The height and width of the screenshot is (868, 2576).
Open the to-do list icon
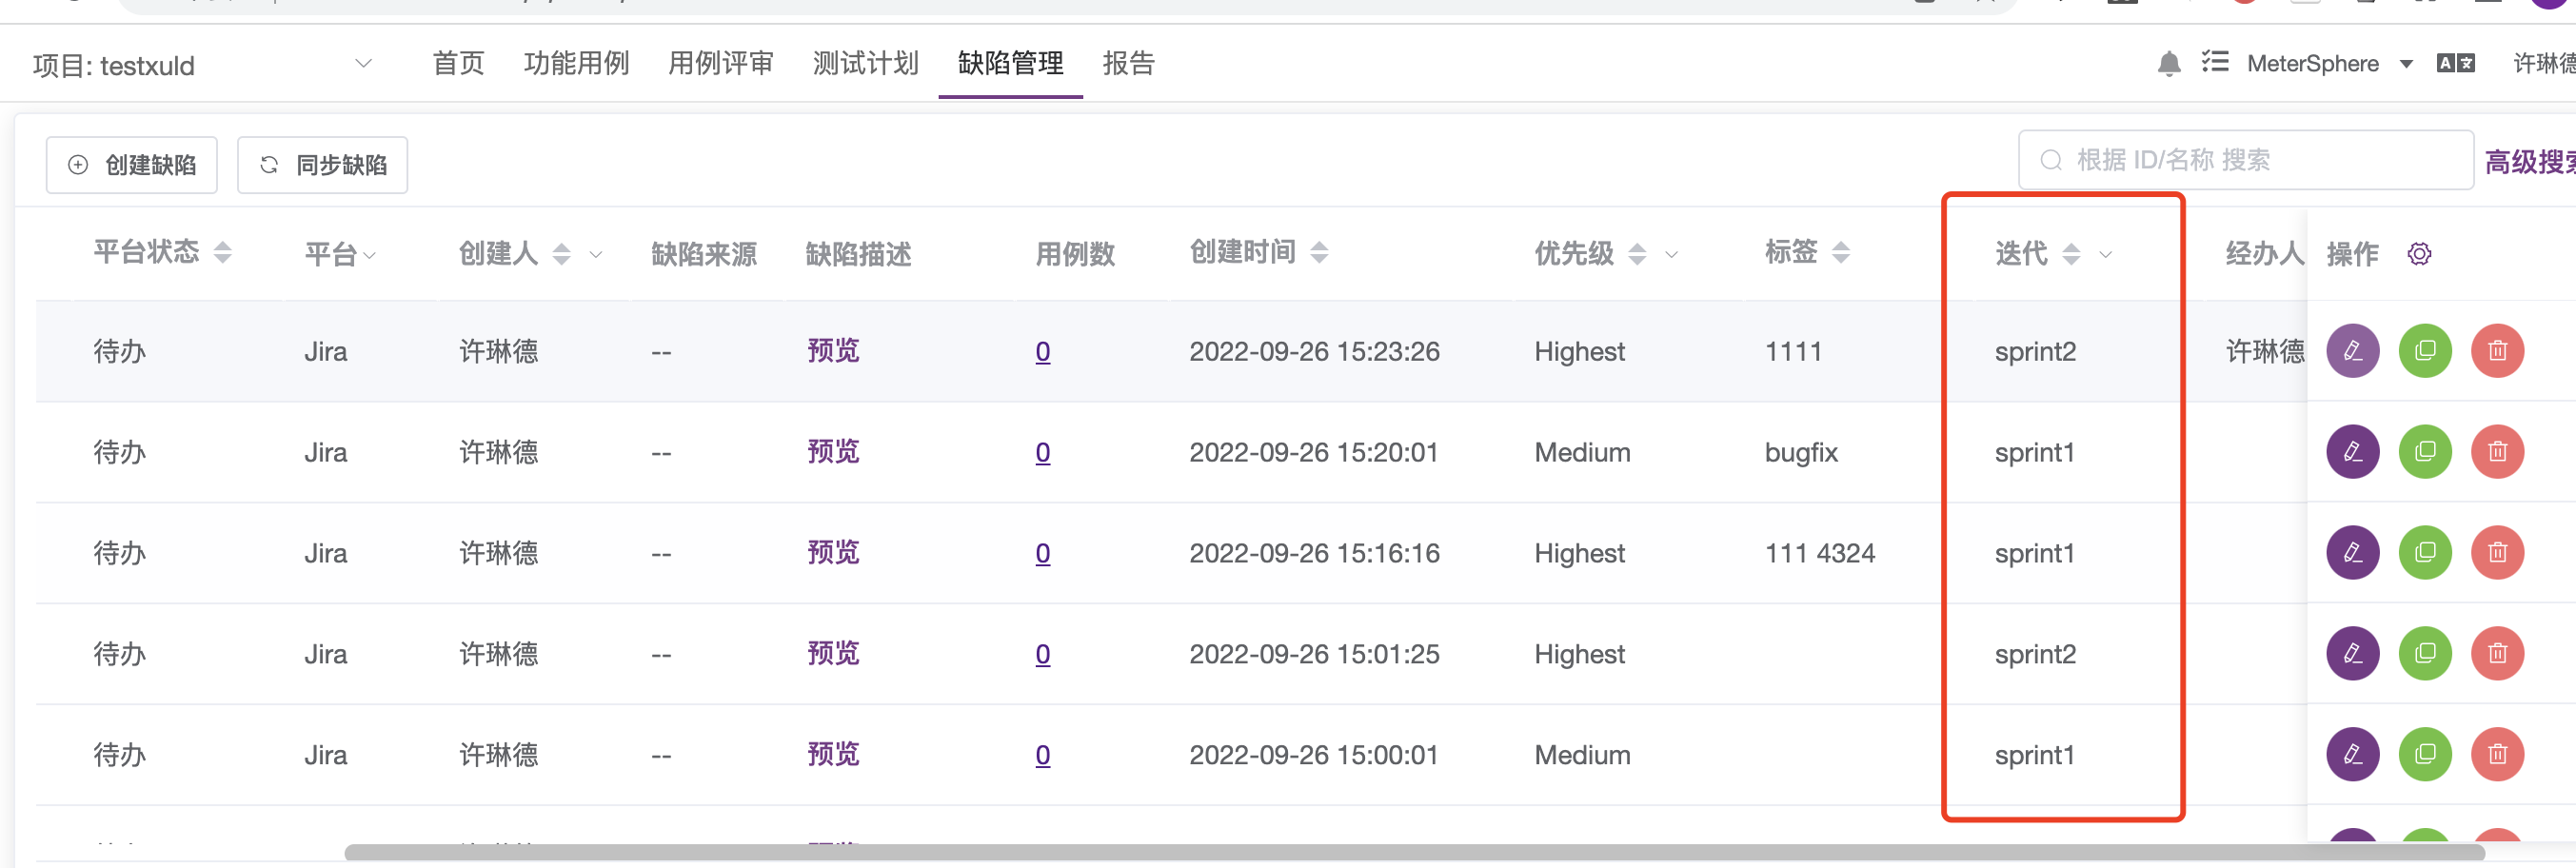2216,62
